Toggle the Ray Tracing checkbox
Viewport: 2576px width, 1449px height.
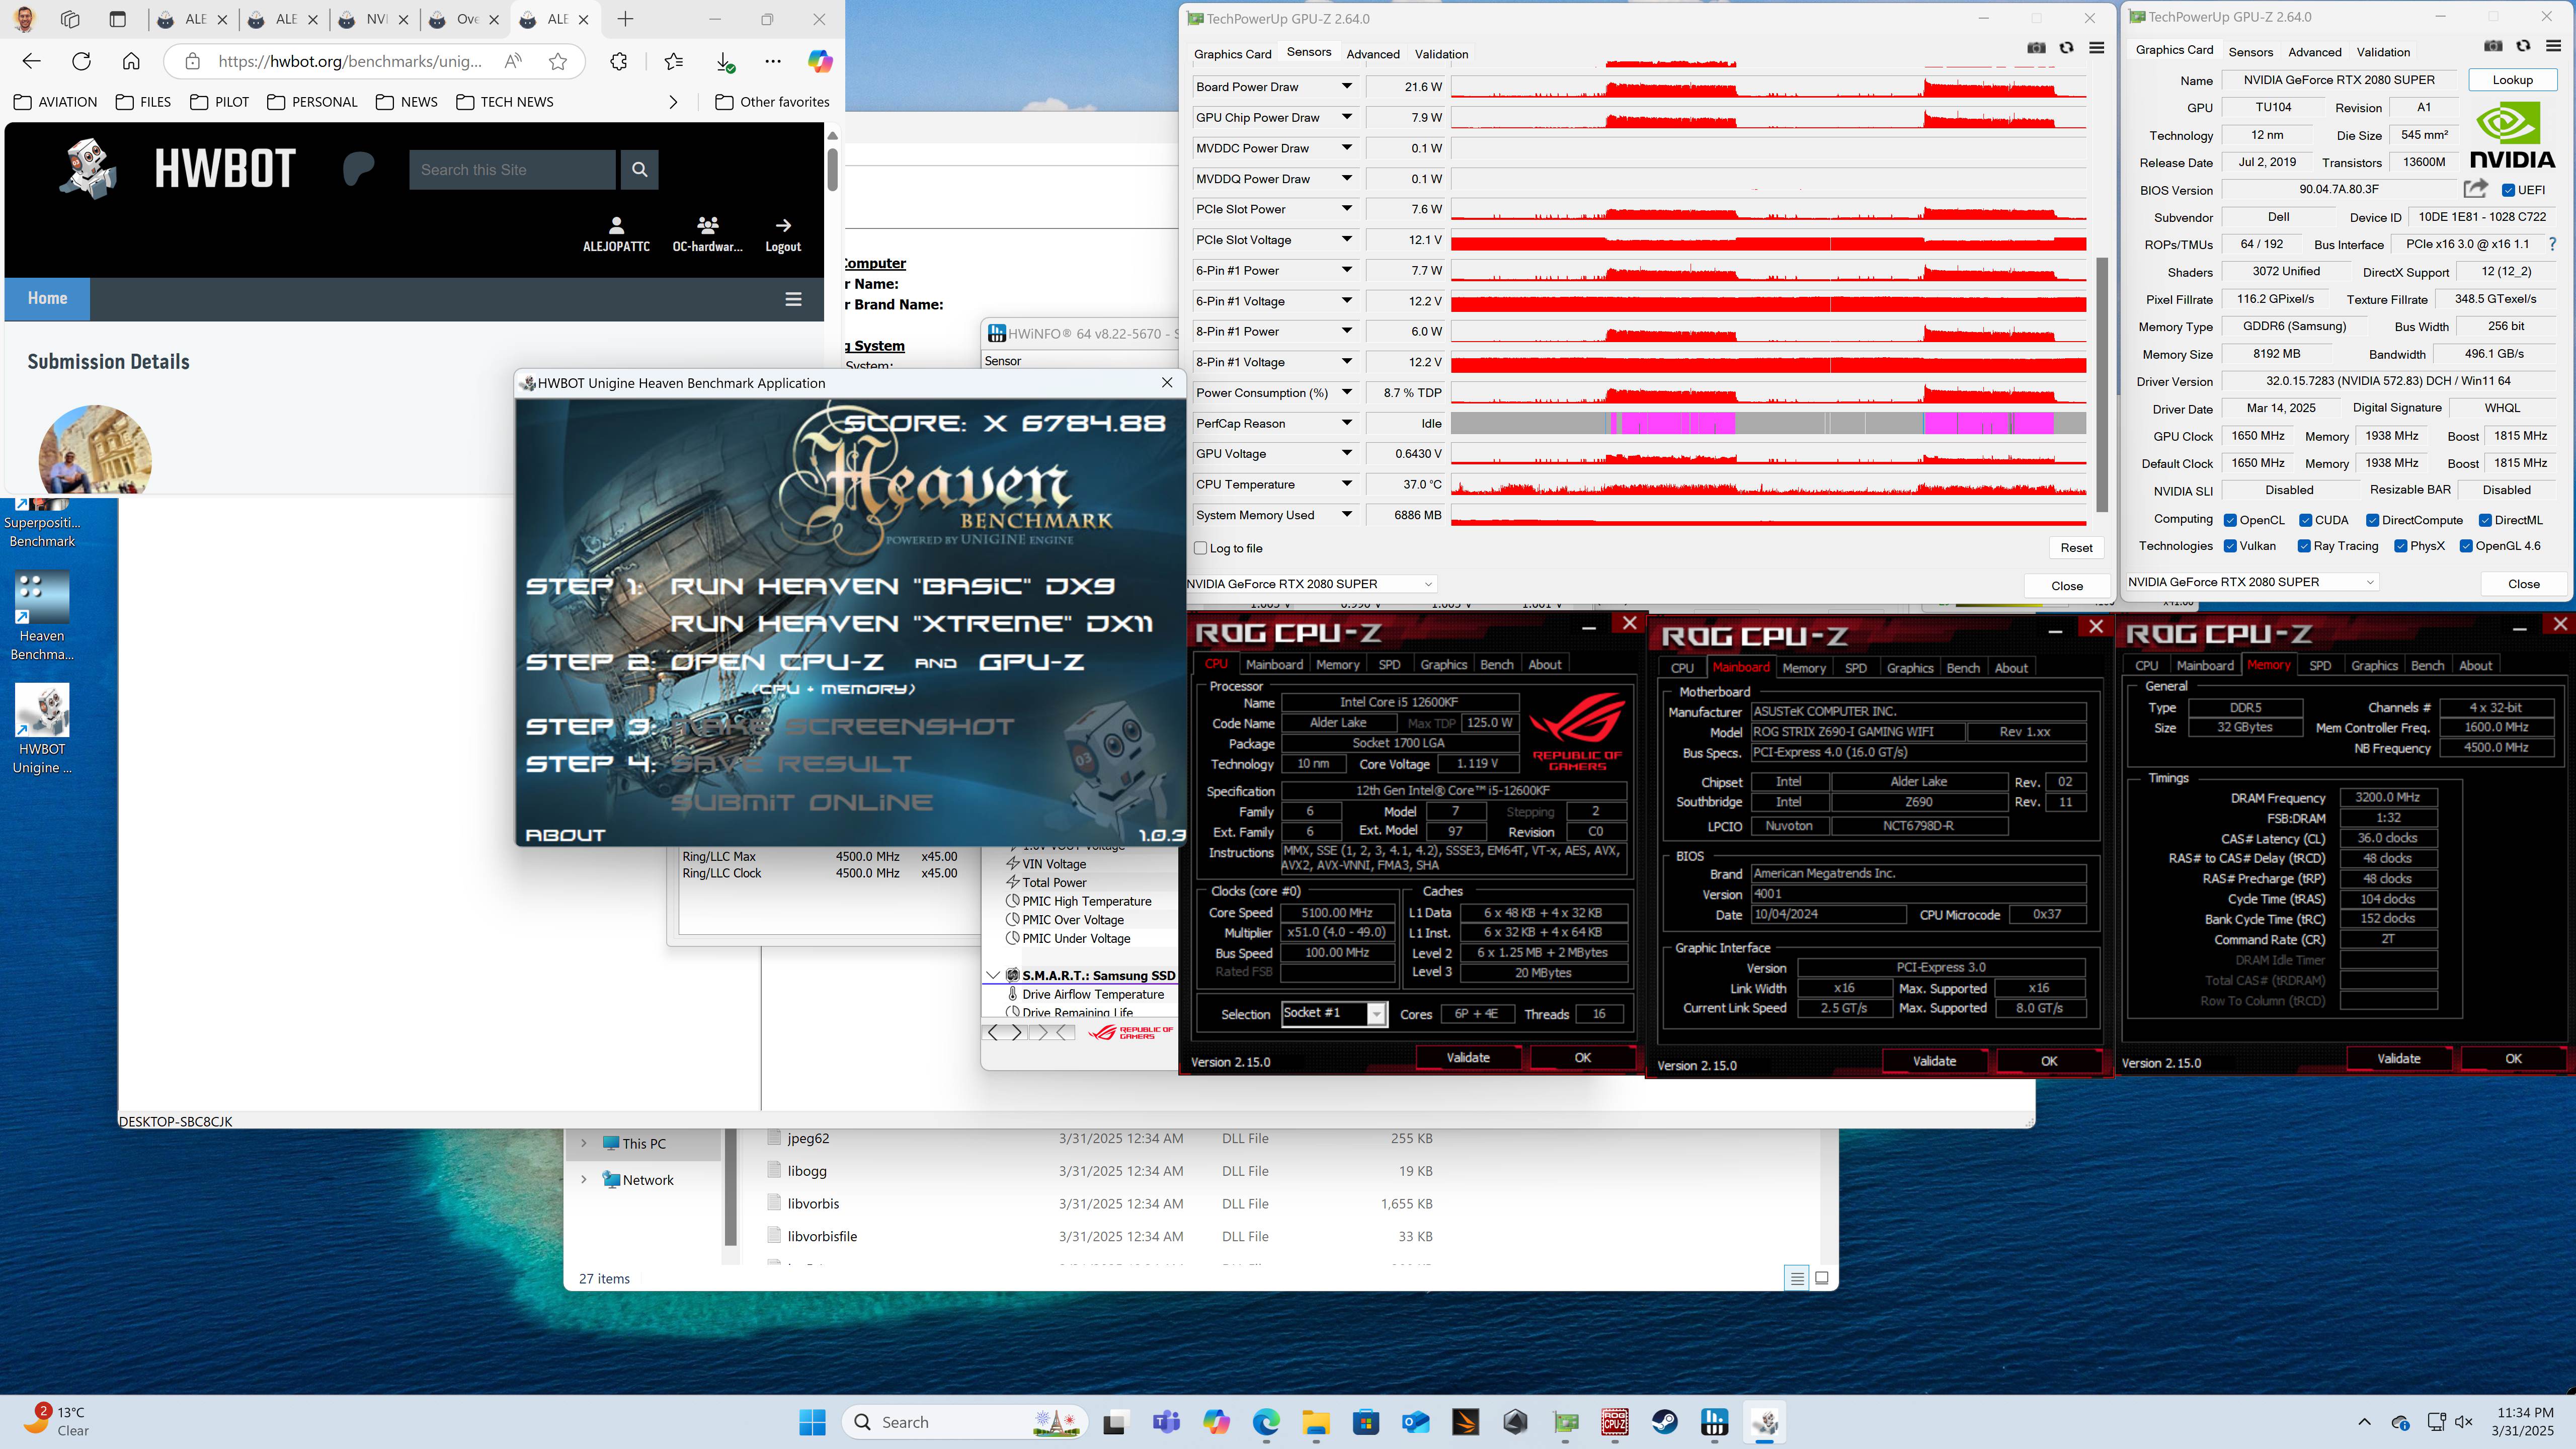[x=2304, y=546]
